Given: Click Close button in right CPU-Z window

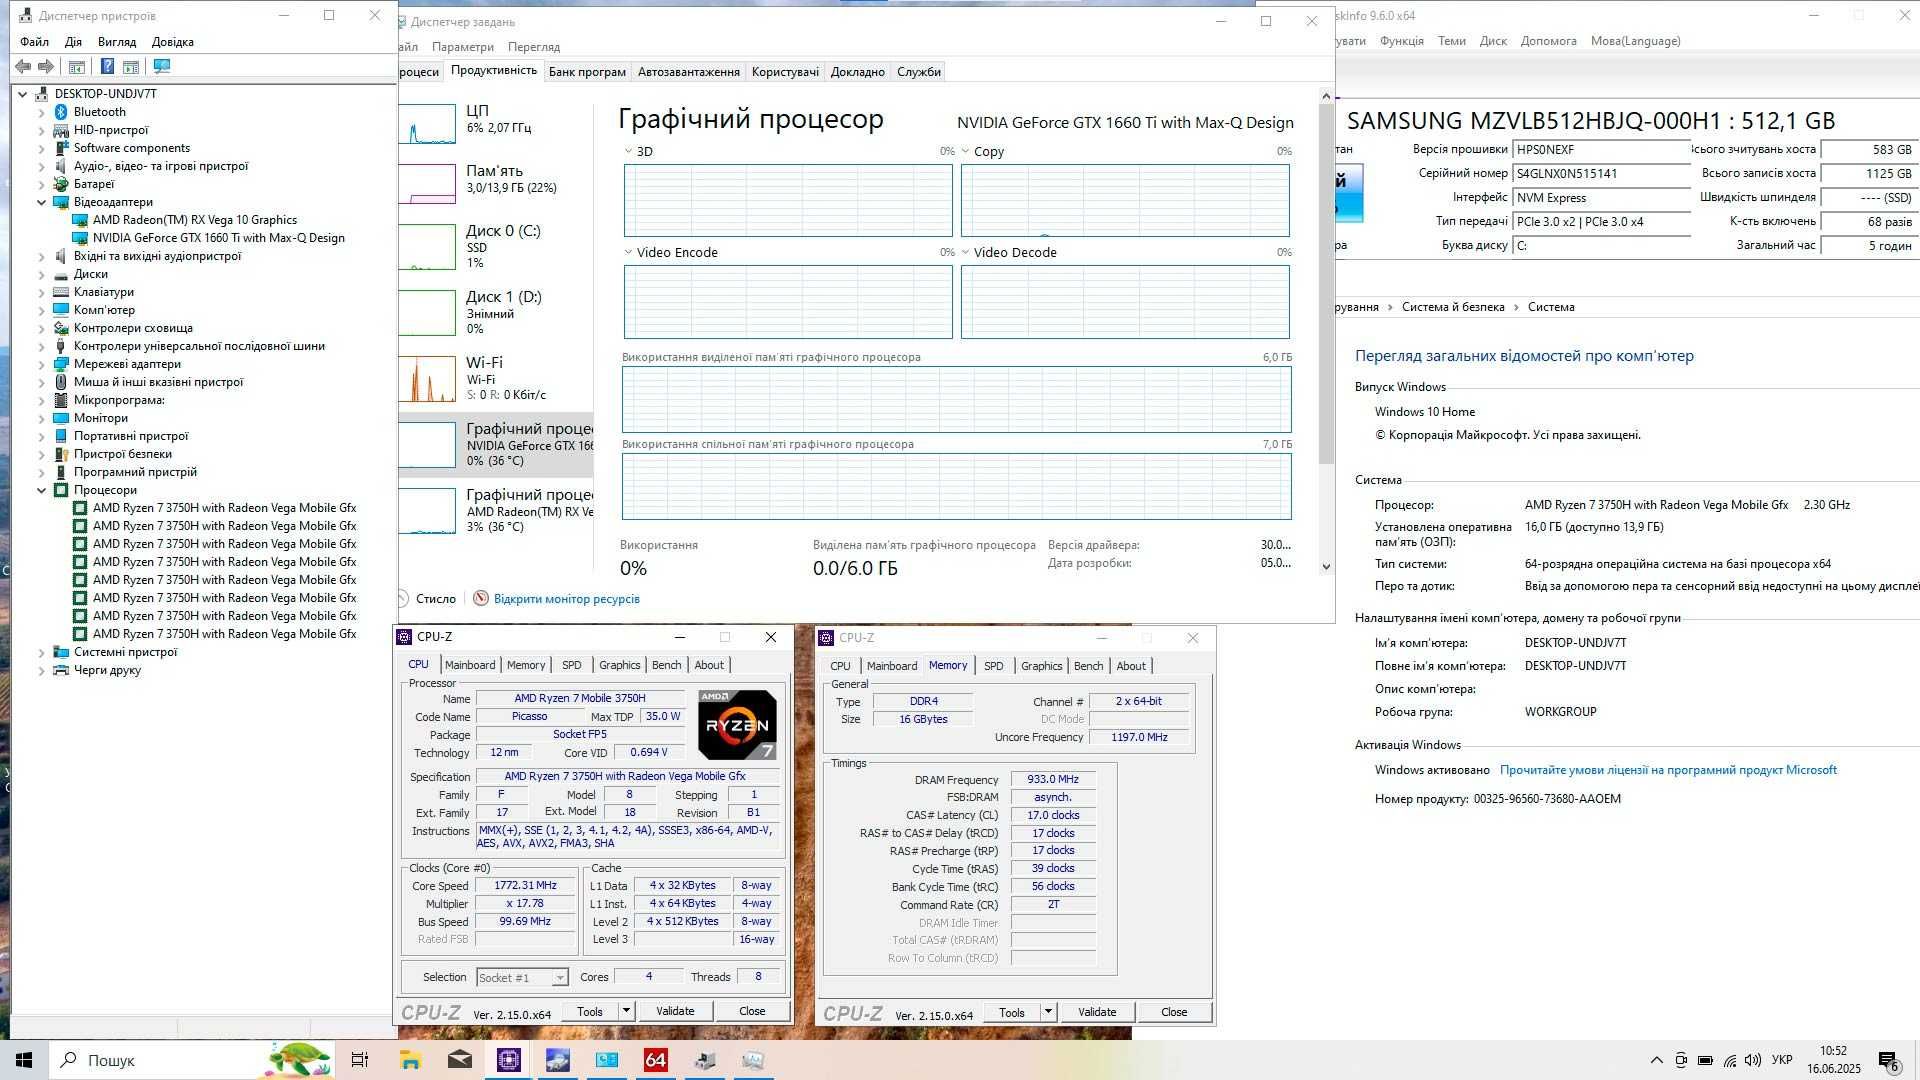Looking at the screenshot, I should coord(1174,1013).
